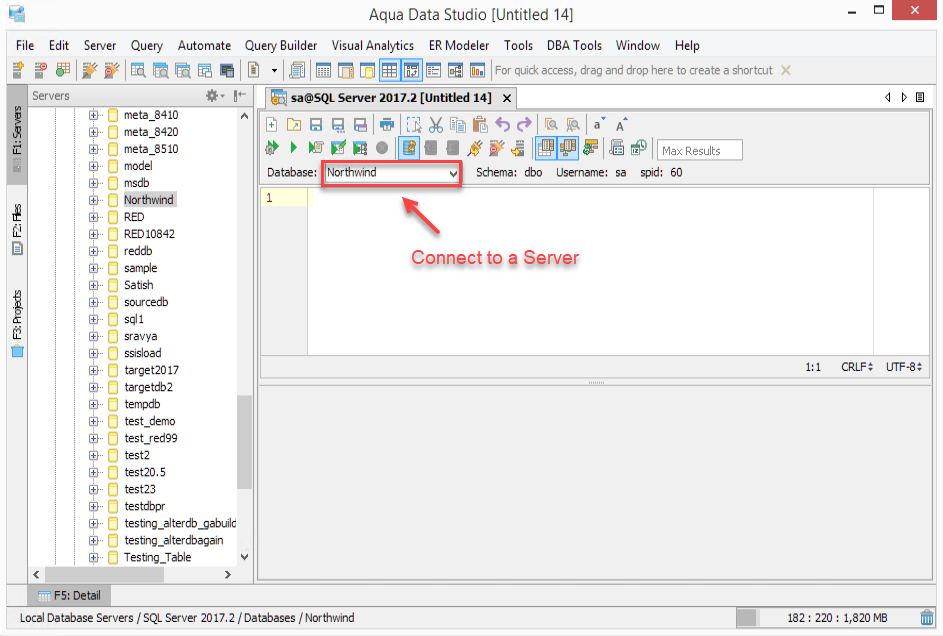
Task: Open the Query Analyzer magnifier table icon
Action: (x=138, y=70)
